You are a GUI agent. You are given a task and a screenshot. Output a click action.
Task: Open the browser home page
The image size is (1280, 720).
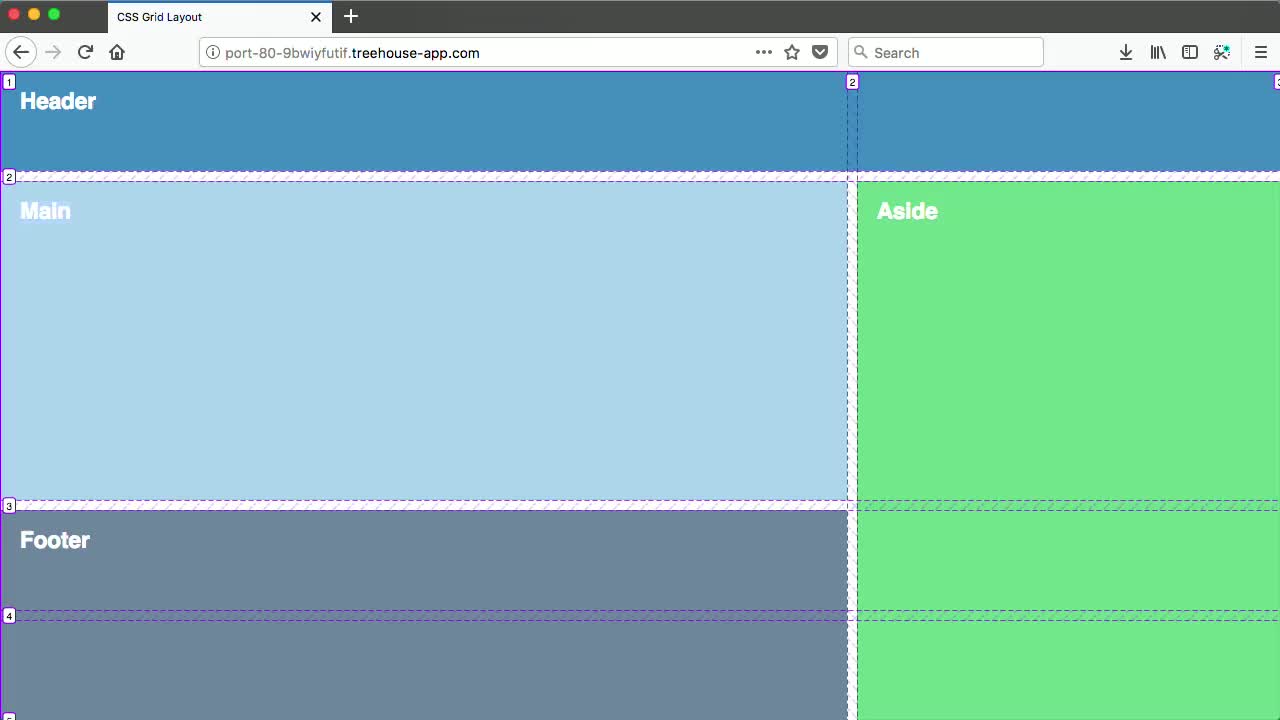click(117, 52)
